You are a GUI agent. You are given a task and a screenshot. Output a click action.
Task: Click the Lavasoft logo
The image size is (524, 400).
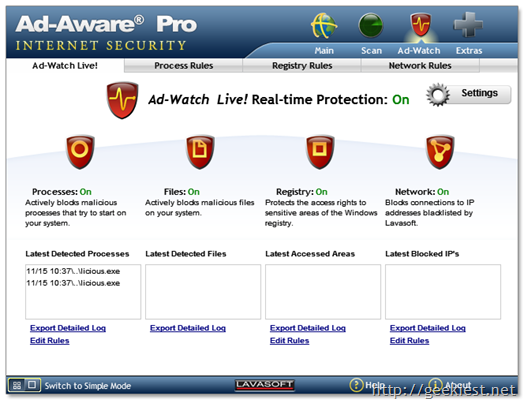coord(264,385)
